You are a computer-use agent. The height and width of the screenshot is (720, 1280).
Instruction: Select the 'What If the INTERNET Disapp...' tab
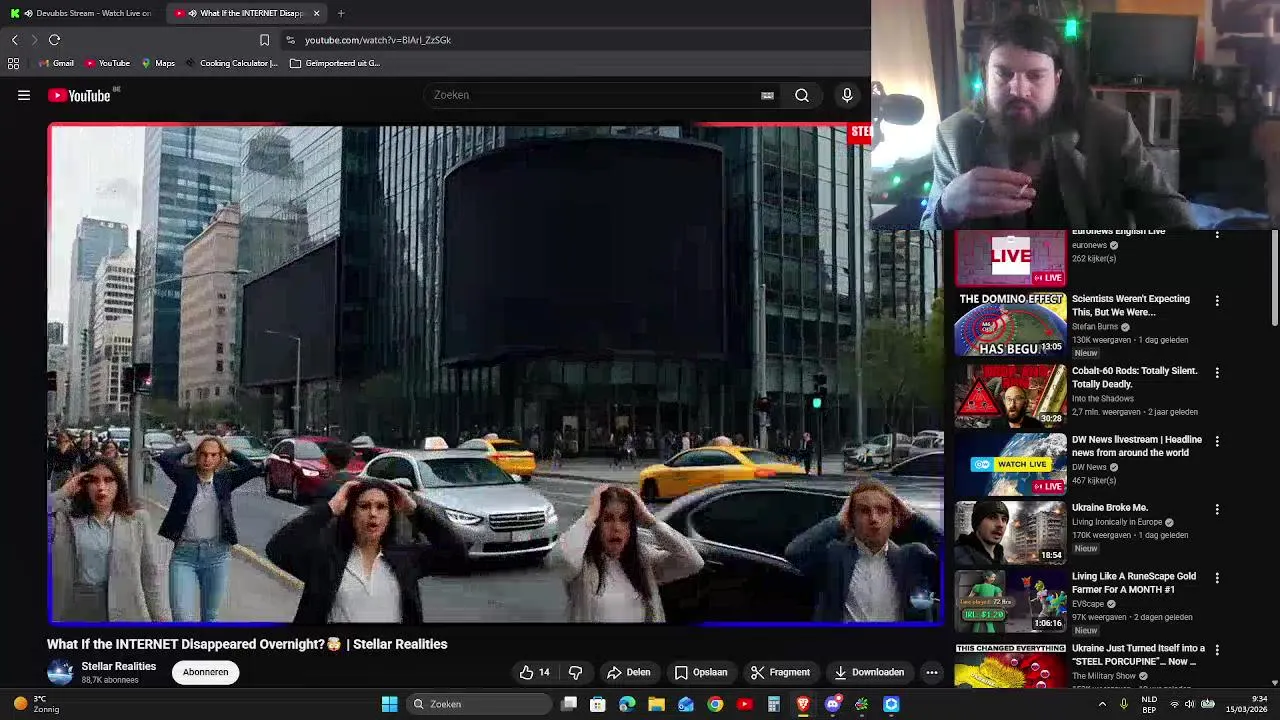pyautogui.click(x=245, y=13)
